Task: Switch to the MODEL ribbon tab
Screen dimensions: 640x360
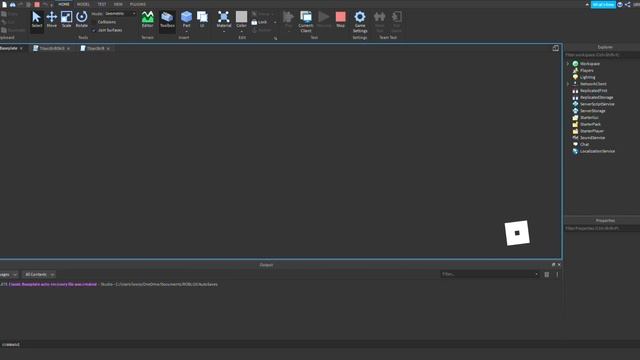Action: click(83, 4)
